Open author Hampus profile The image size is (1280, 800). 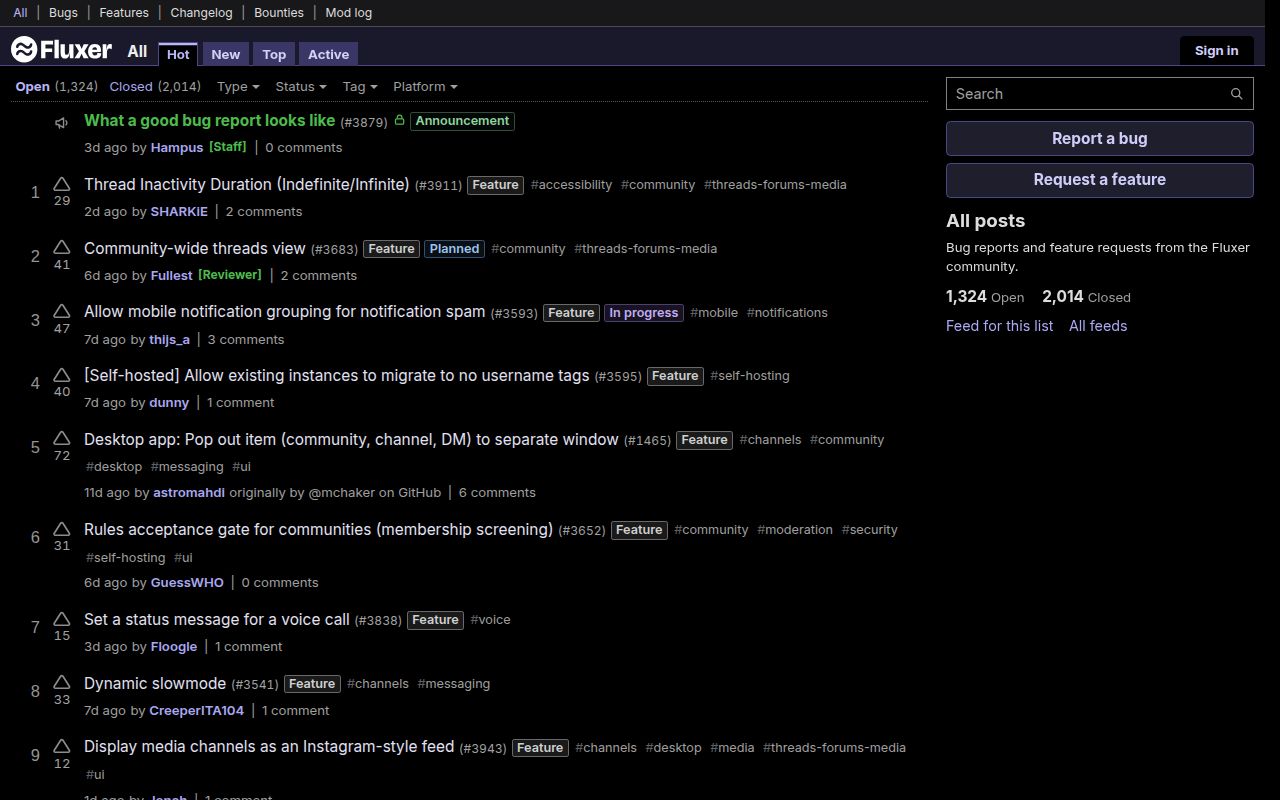(177, 147)
